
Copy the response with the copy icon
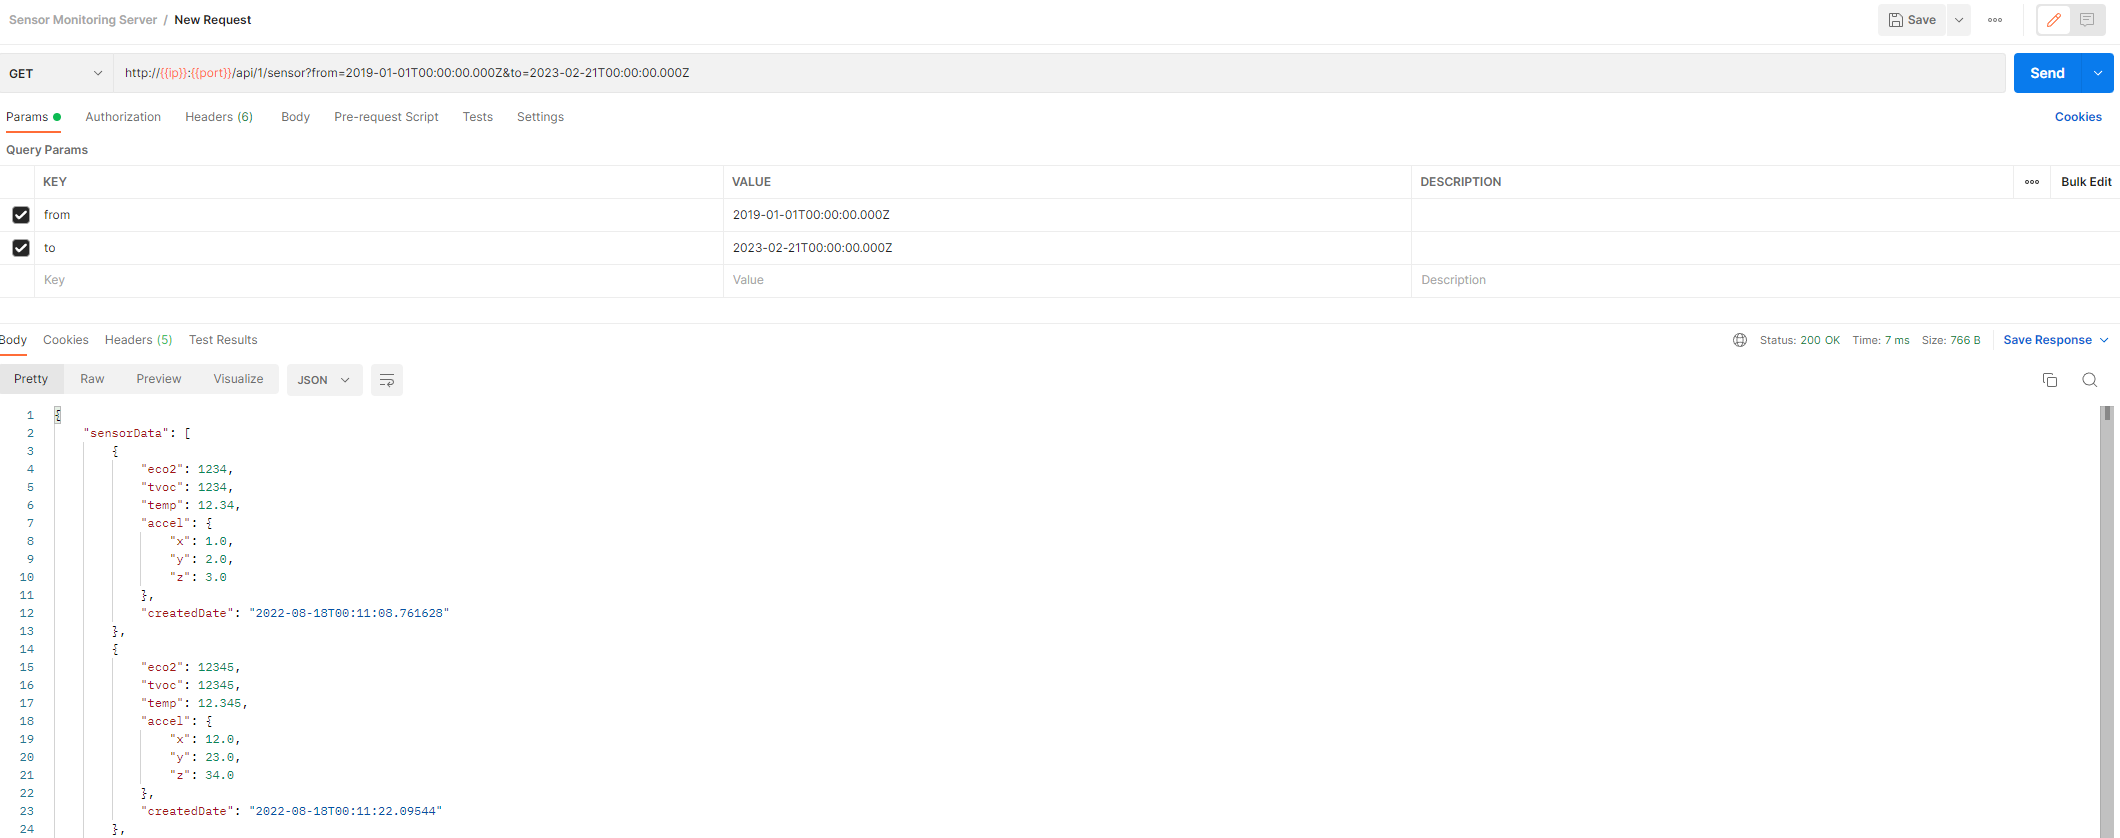[x=2050, y=380]
